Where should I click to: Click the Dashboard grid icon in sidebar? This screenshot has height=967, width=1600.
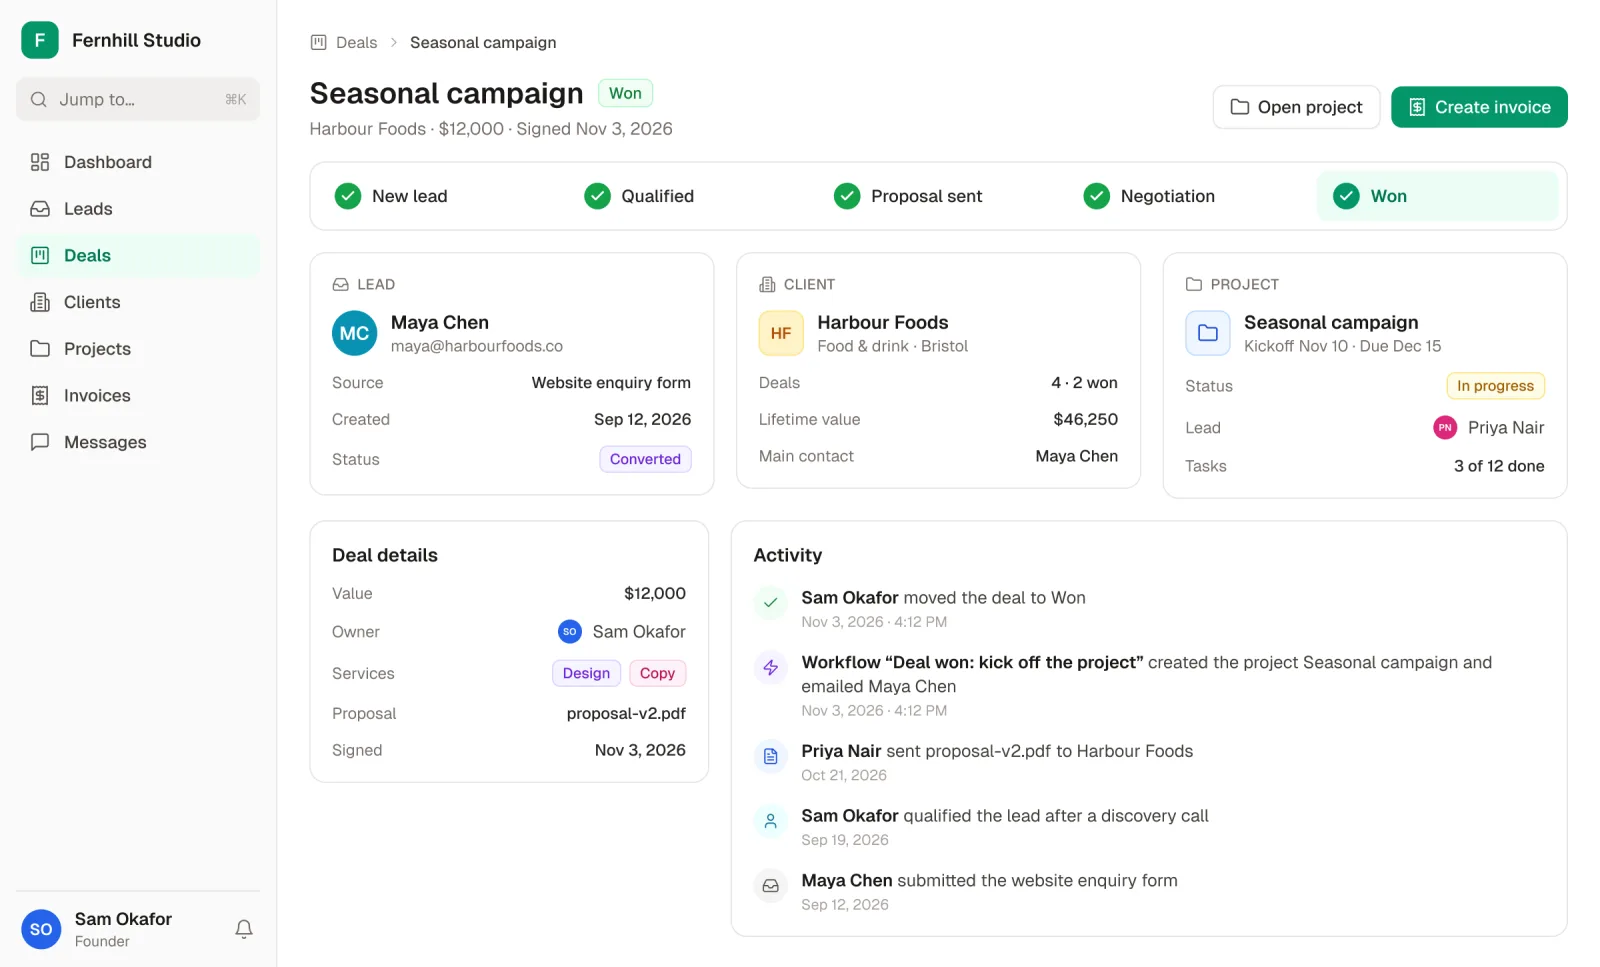40,162
